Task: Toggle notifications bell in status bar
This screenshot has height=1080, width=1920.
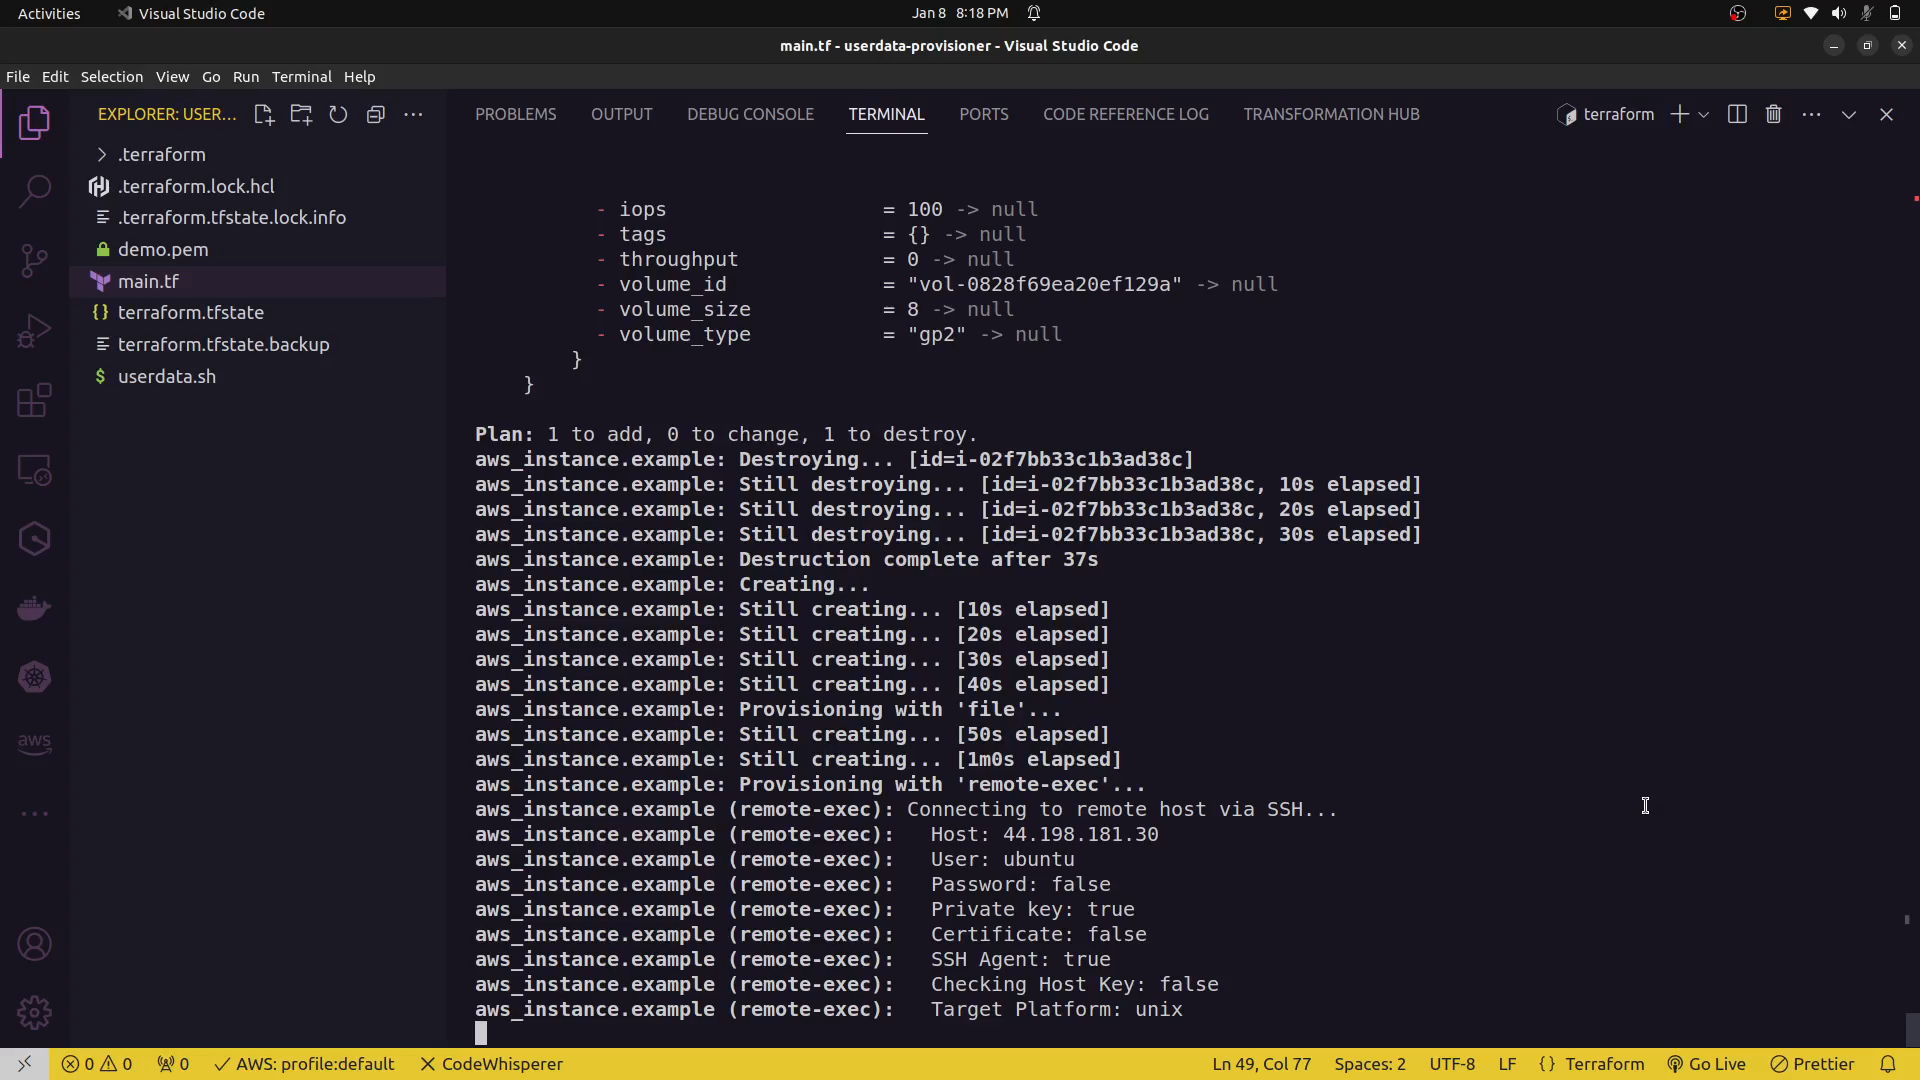Action: click(x=1887, y=1064)
